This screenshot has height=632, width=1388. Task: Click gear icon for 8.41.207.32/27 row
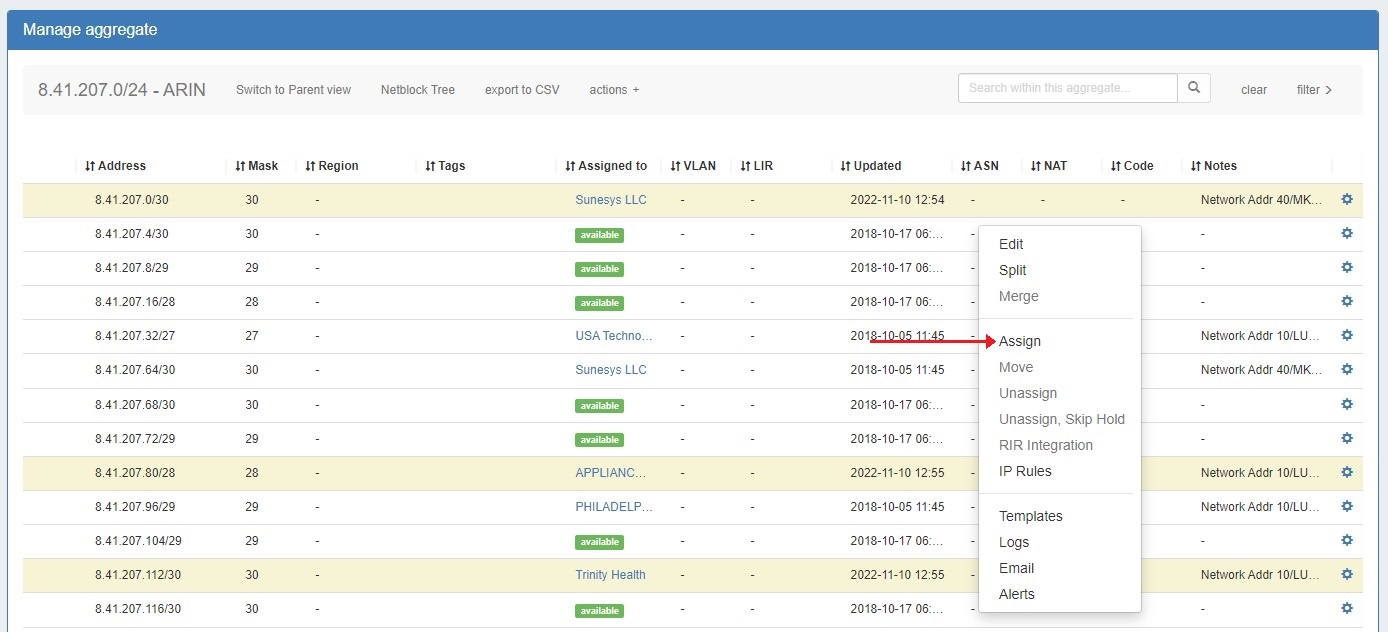click(1346, 336)
